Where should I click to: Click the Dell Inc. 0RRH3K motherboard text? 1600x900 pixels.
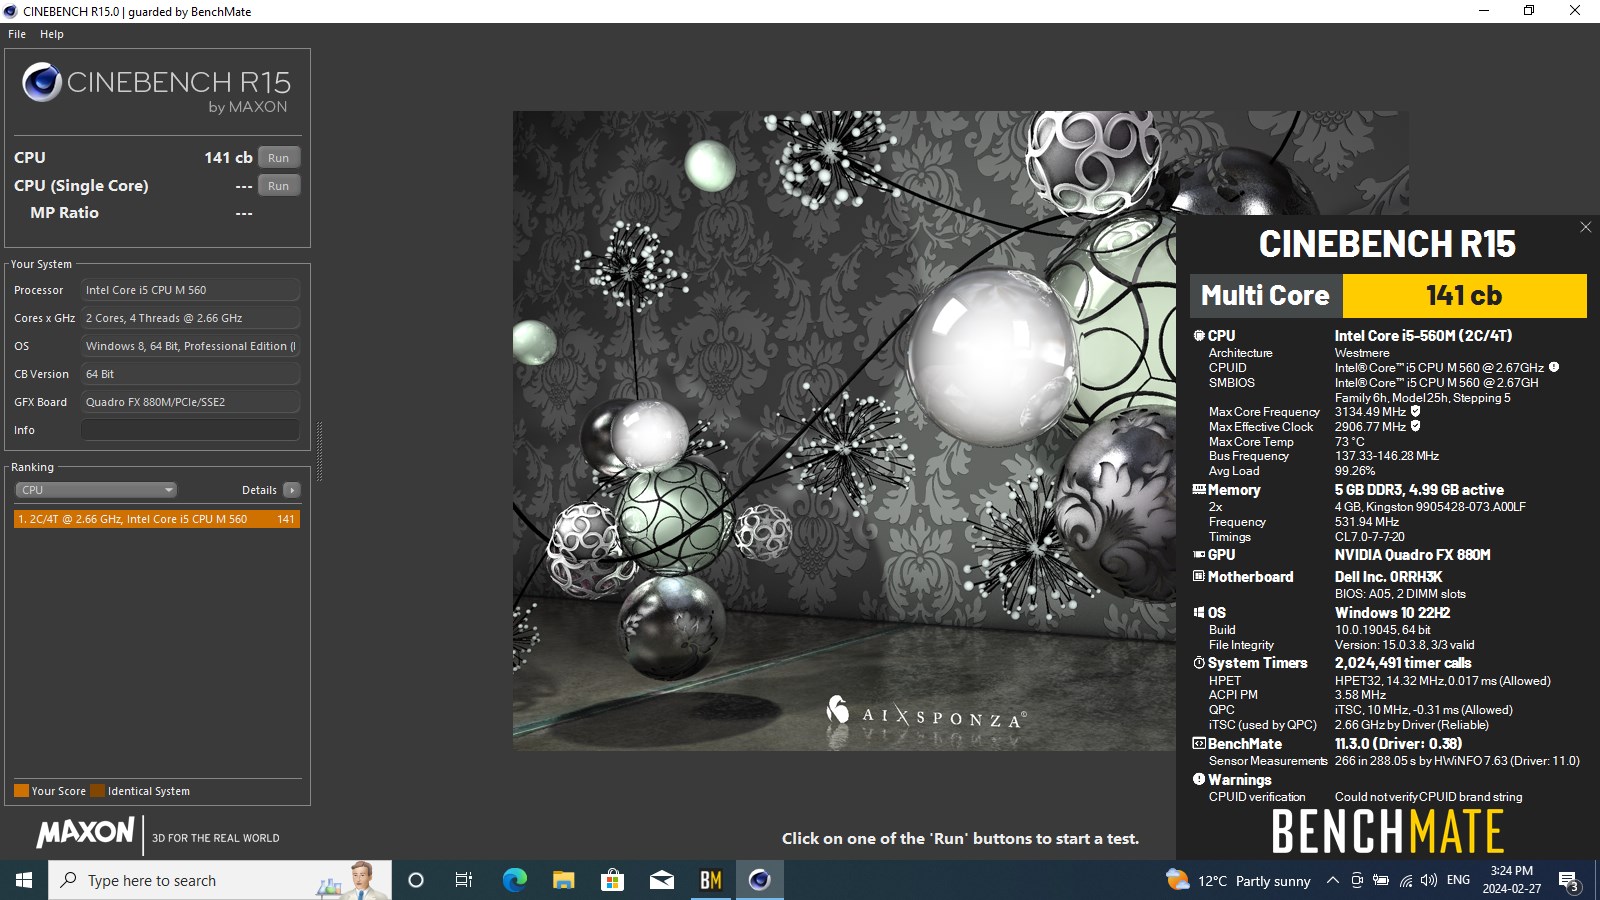pos(1388,577)
